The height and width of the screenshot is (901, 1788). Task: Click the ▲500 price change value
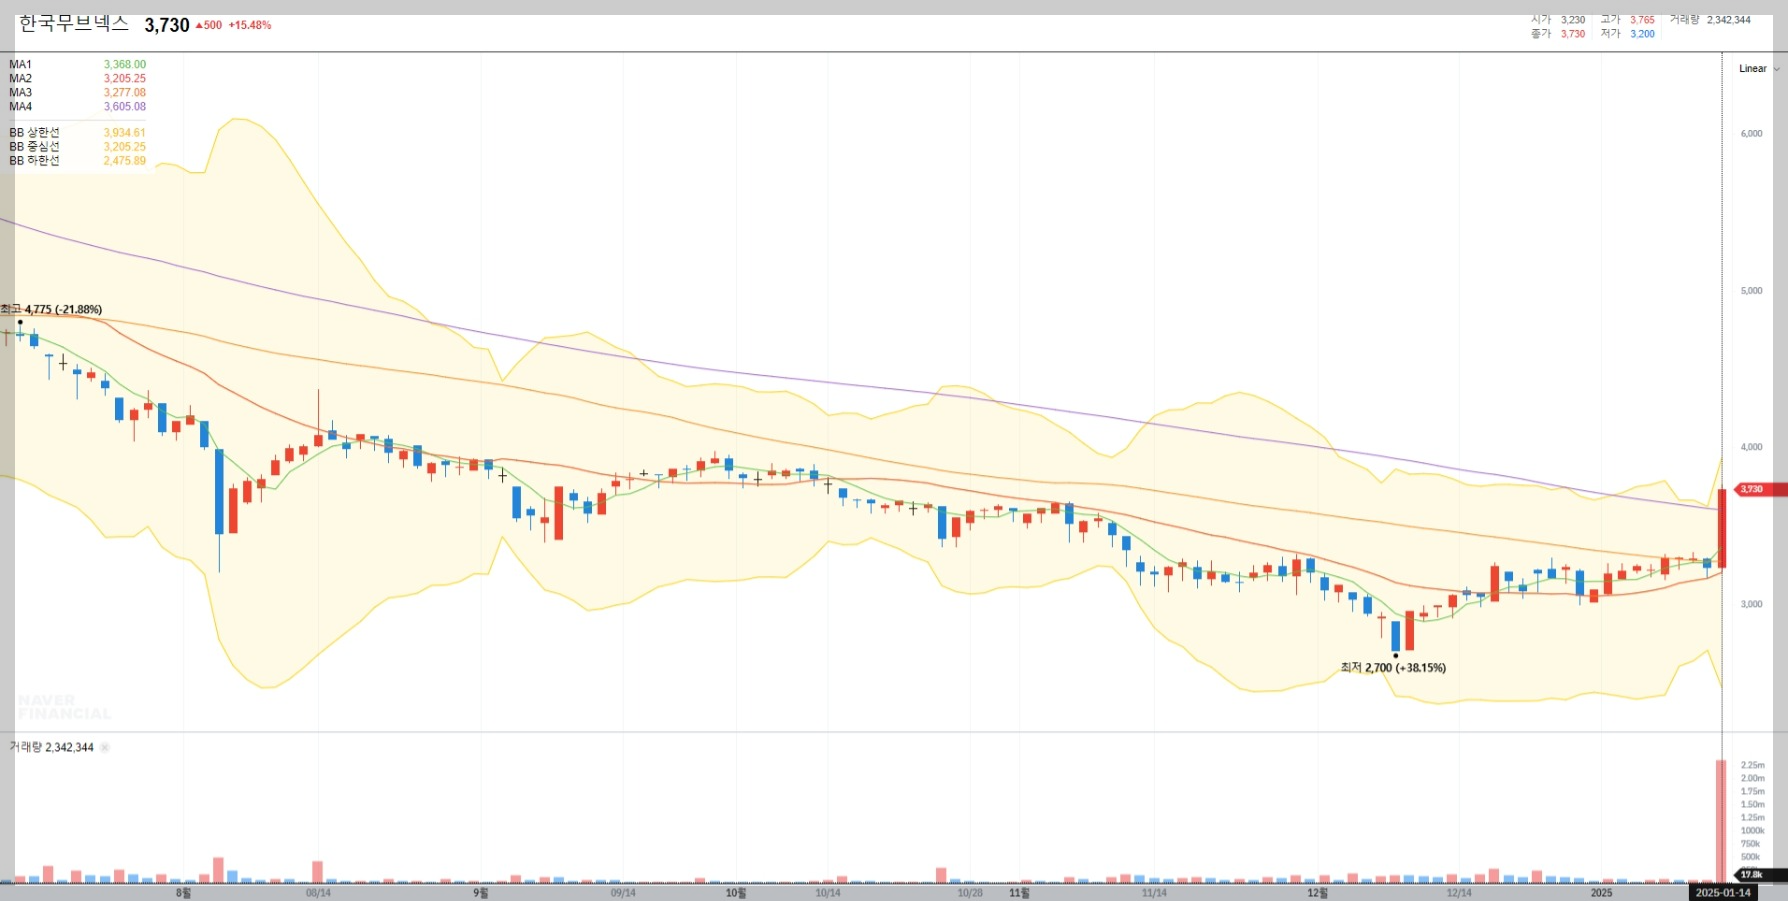[x=209, y=25]
